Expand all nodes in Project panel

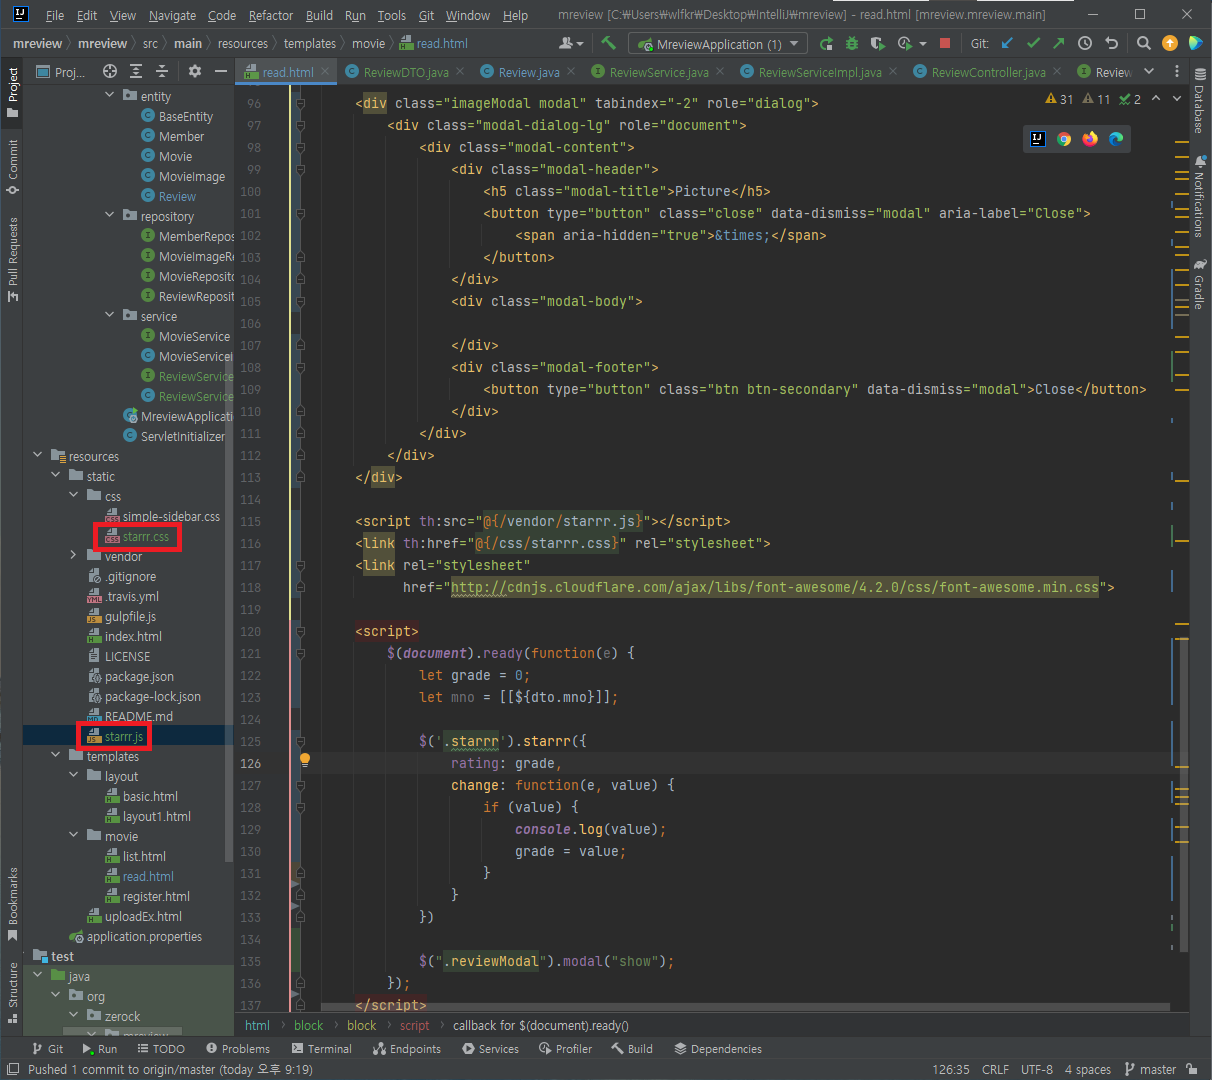point(137,71)
